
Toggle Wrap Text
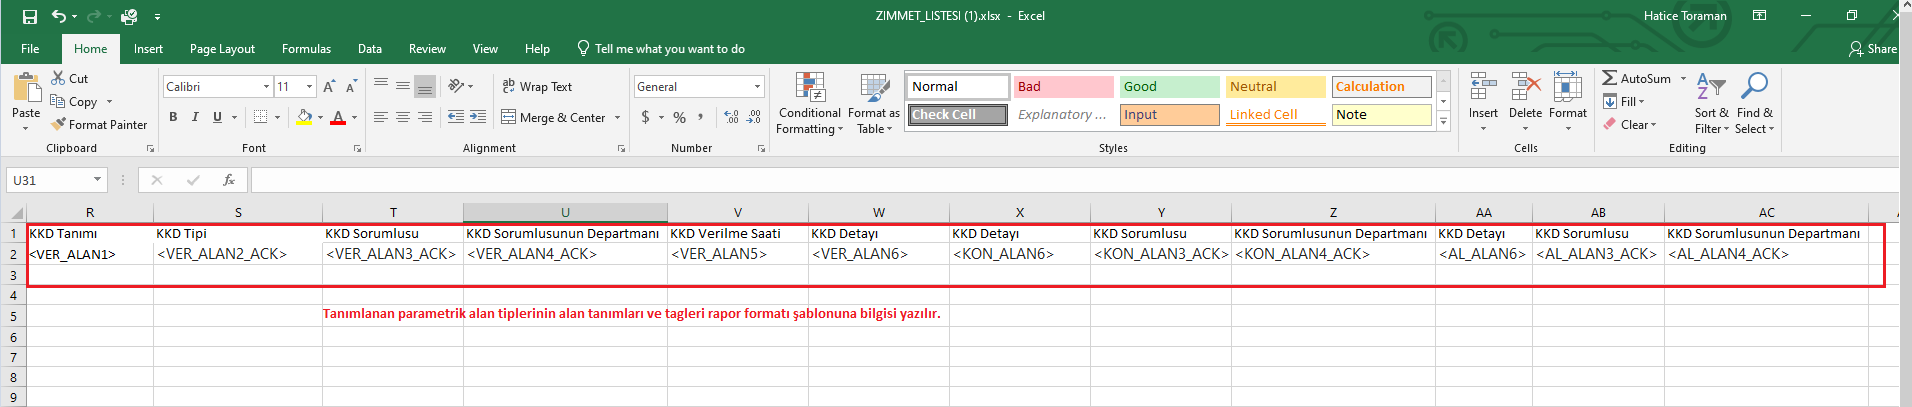point(537,87)
